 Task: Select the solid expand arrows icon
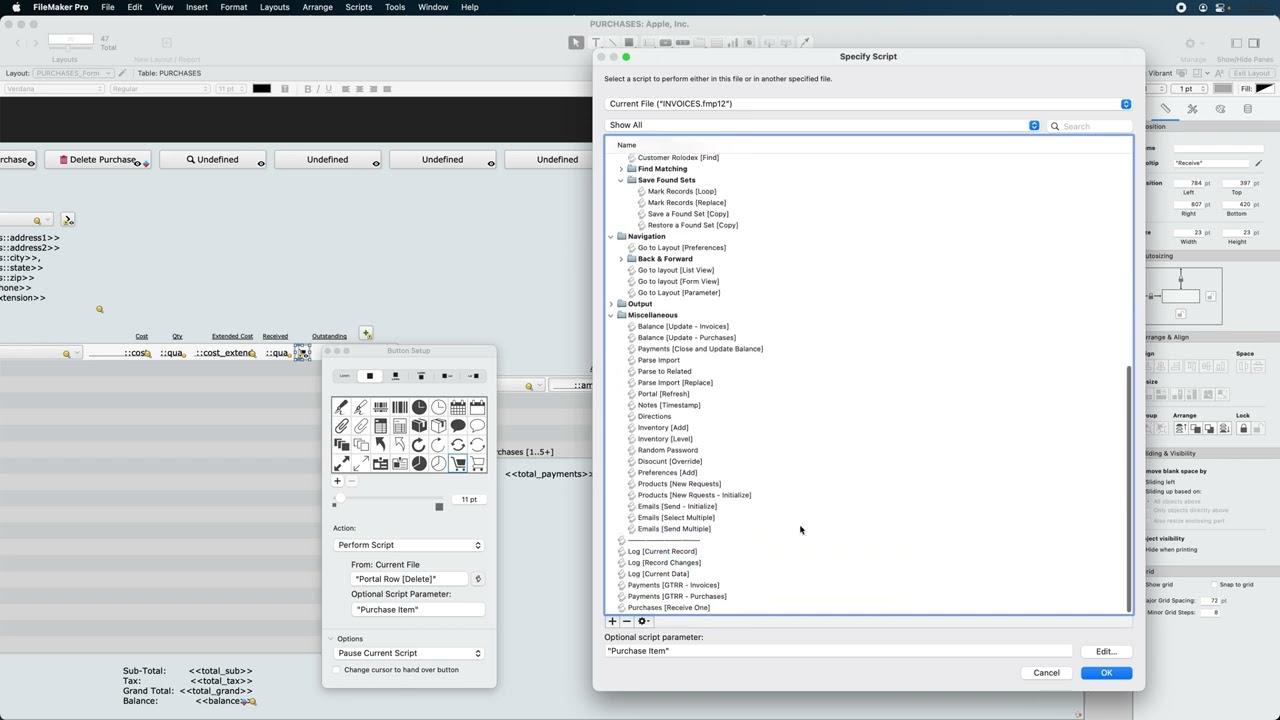[342, 463]
